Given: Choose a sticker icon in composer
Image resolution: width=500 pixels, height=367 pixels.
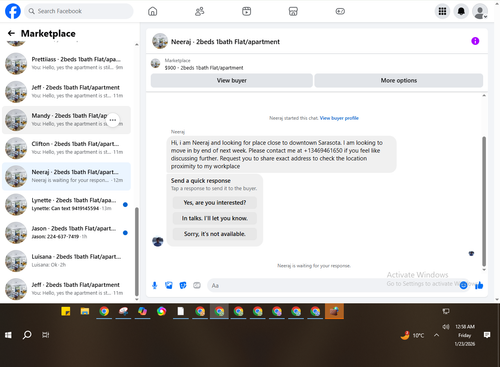Looking at the screenshot, I should (183, 285).
